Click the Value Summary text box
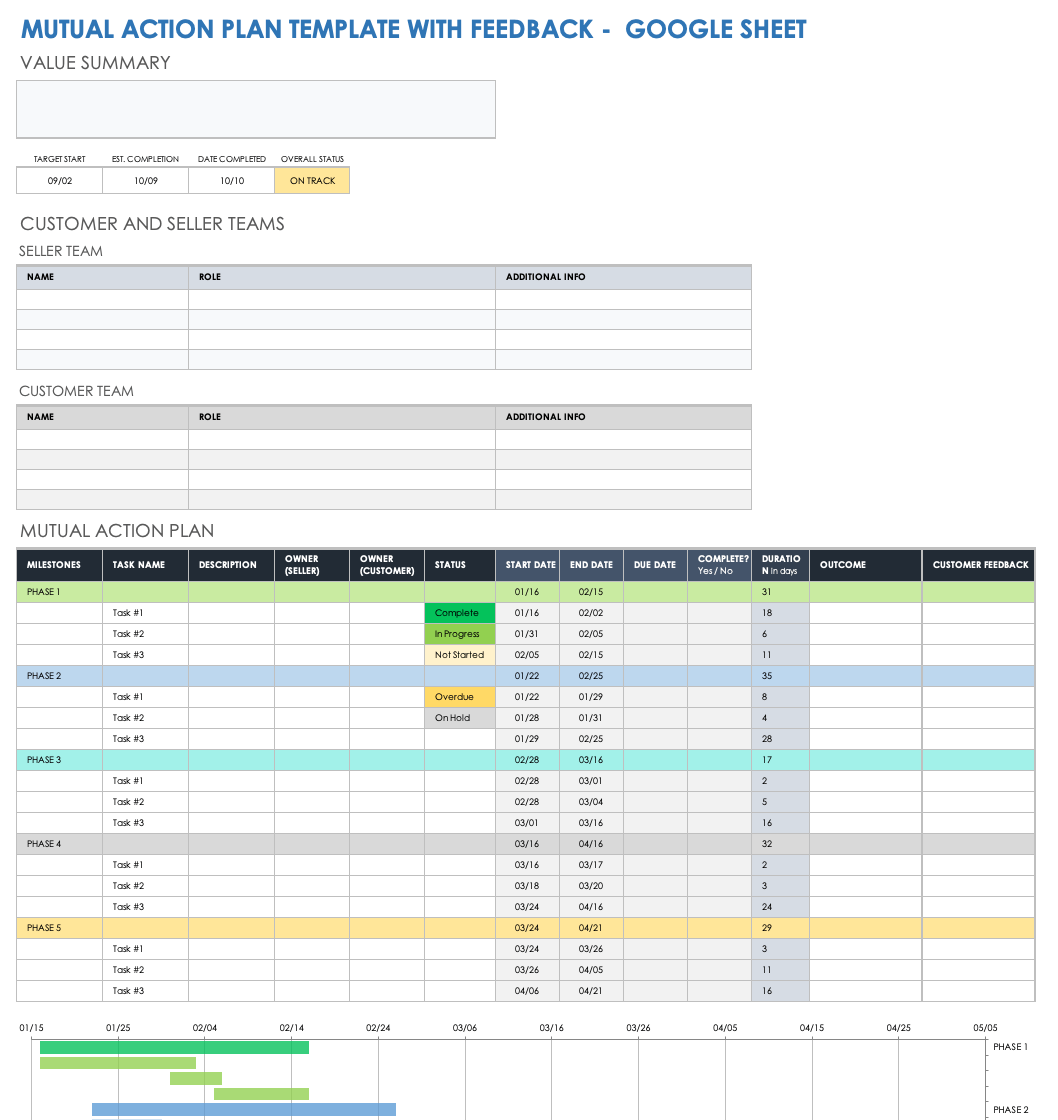Viewport: 1058px width, 1120px height. 256,109
